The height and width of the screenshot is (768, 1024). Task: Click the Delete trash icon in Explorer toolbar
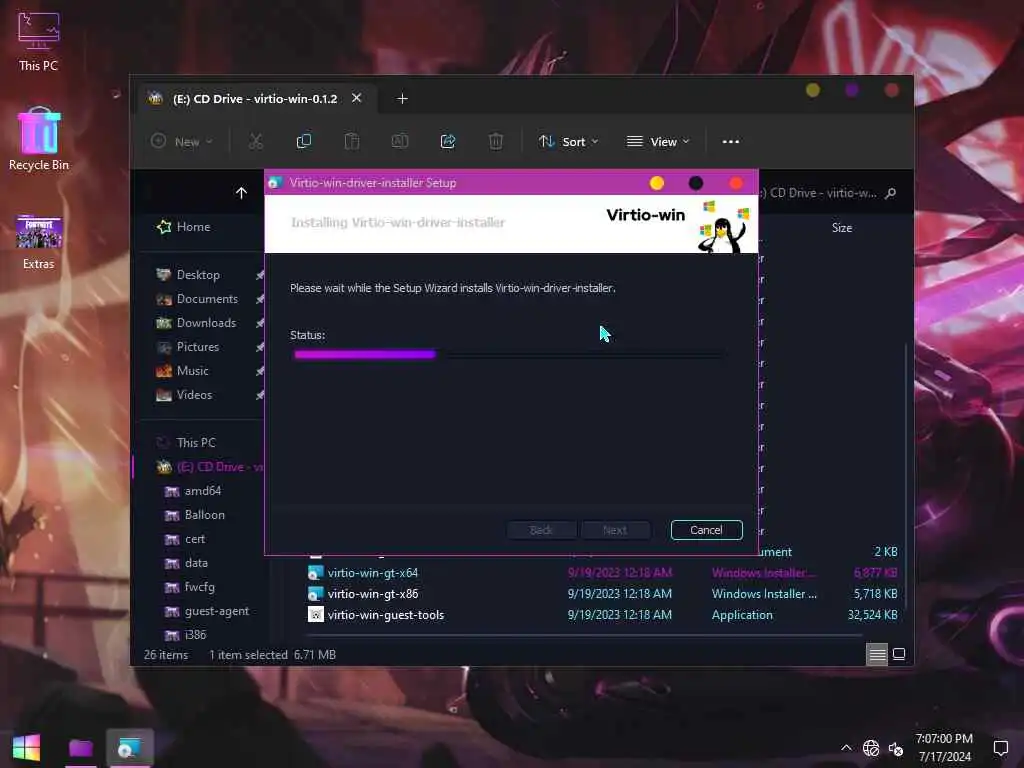tap(496, 142)
